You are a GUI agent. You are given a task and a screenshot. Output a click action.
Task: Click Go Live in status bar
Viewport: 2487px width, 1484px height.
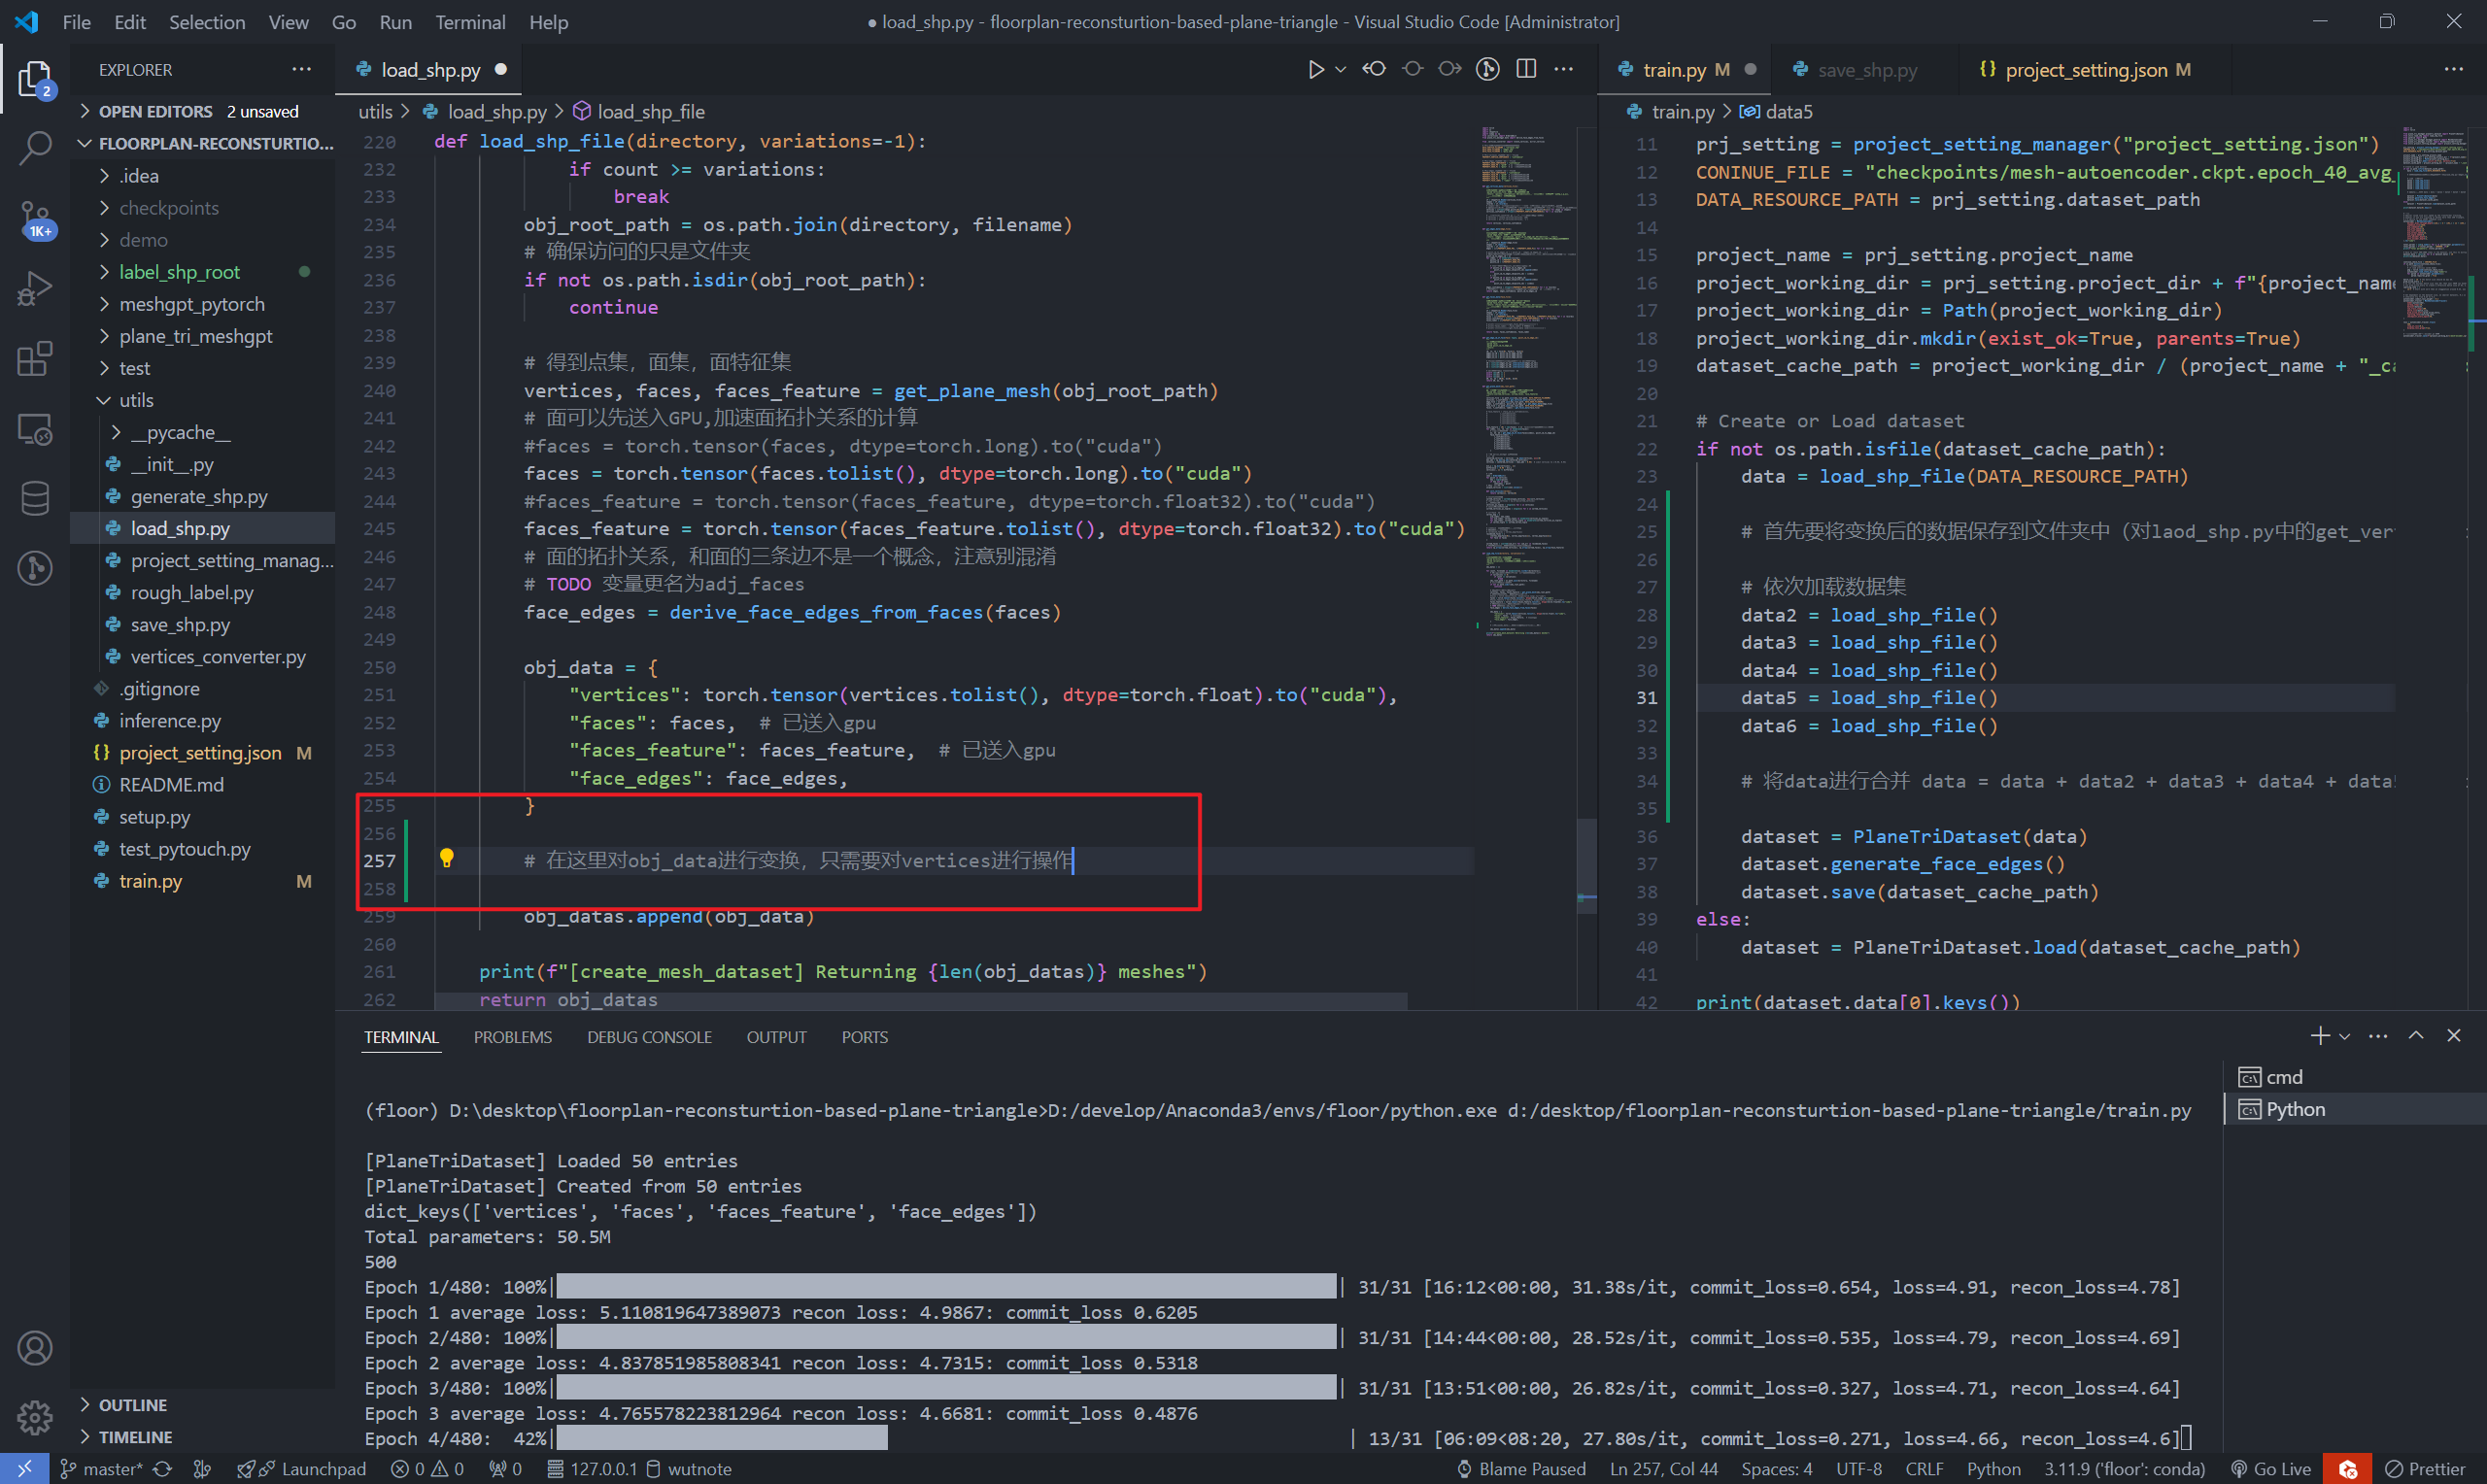[2271, 1469]
